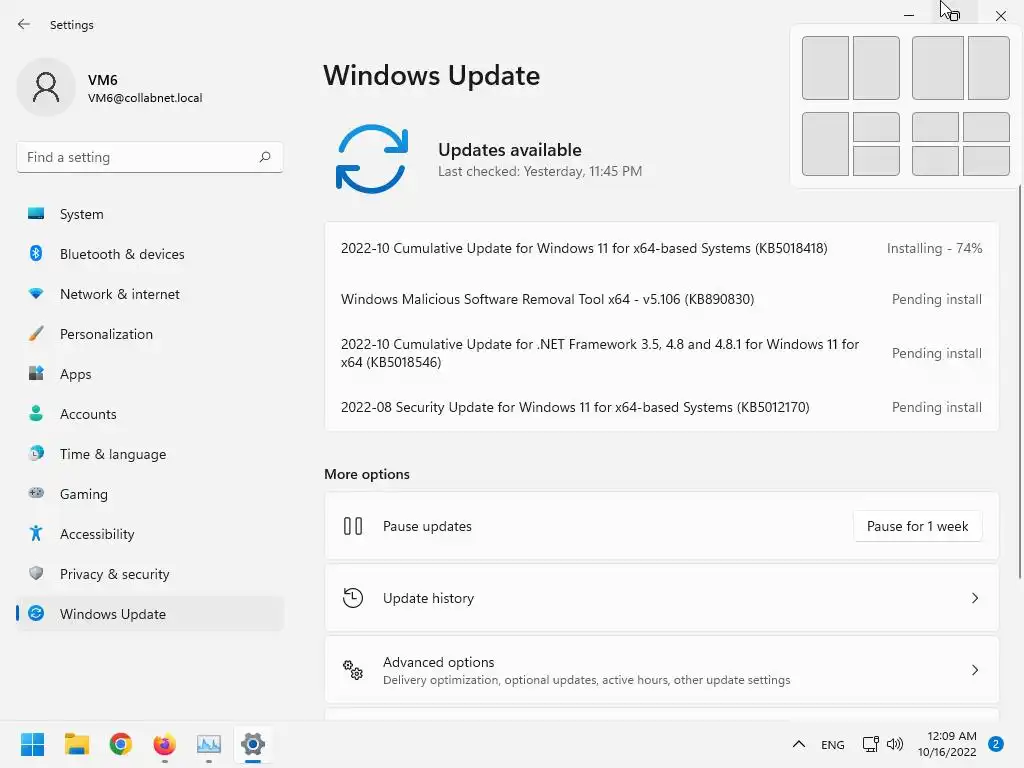Screen dimensions: 1024x768
Task: Click the ENG language indicator
Action: (x=832, y=744)
